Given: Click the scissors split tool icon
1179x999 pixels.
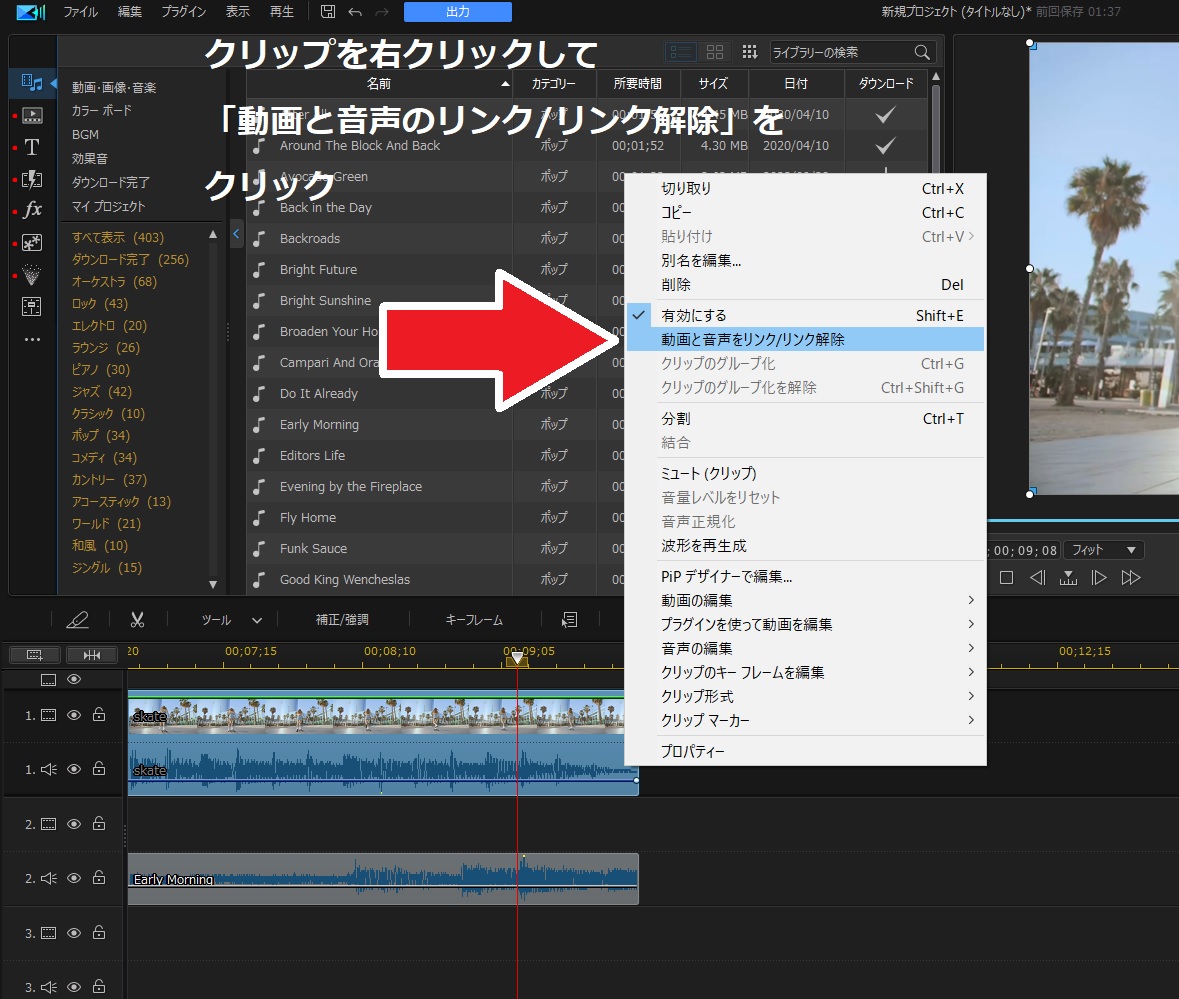Looking at the screenshot, I should point(137,620).
